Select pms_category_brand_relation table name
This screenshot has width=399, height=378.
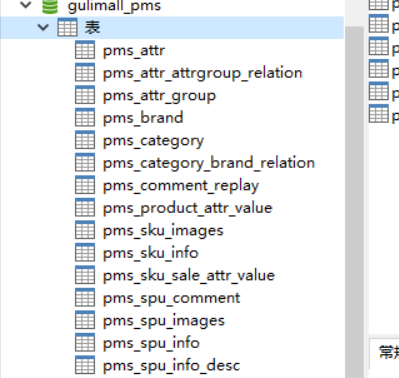[x=209, y=163]
